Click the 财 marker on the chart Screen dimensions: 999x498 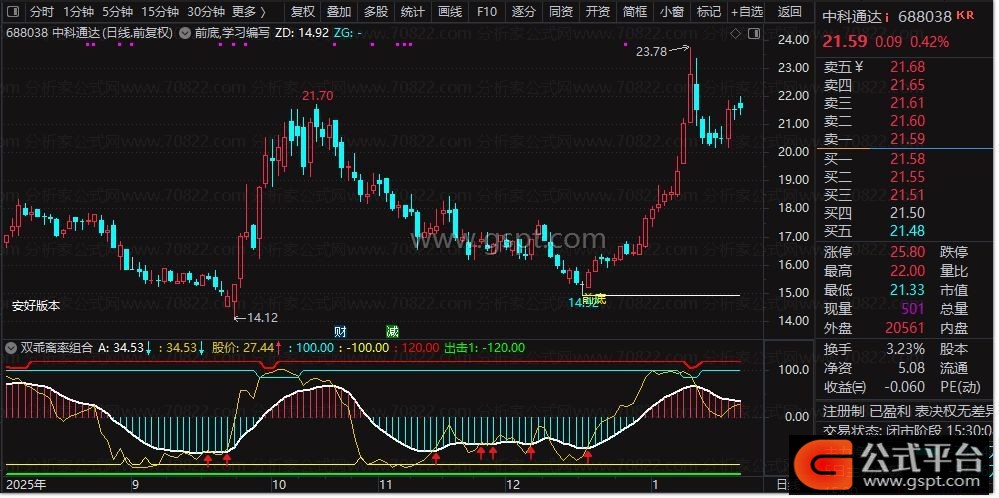(340, 330)
